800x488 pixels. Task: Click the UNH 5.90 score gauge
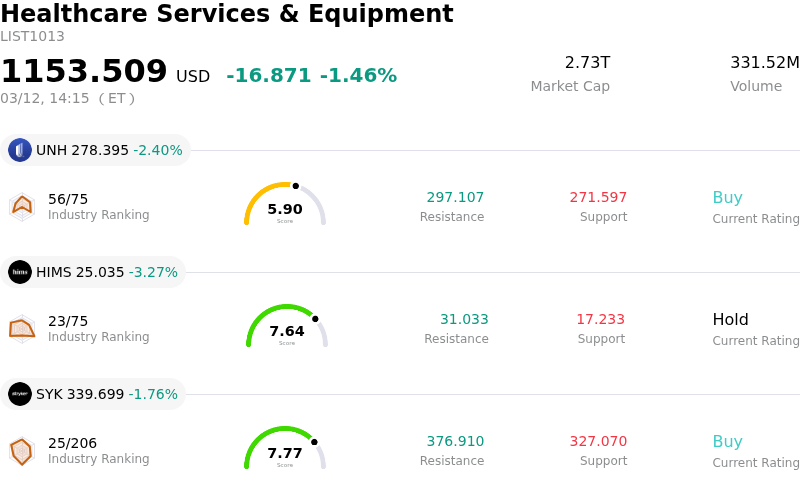click(285, 206)
